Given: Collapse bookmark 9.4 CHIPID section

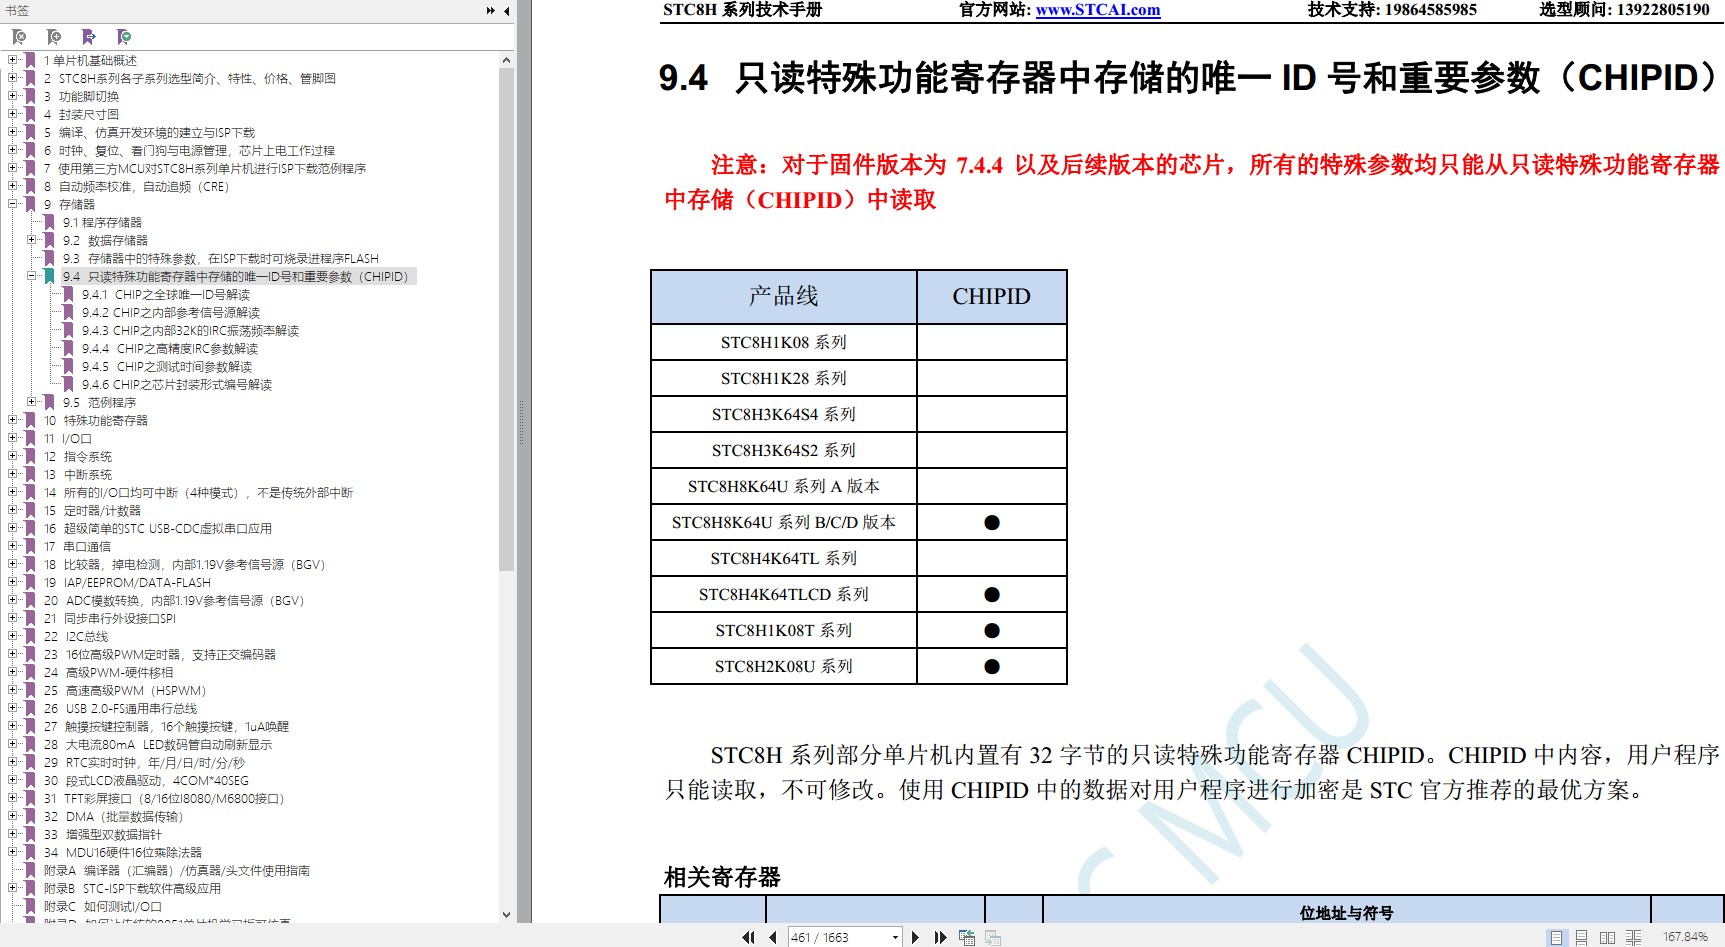Looking at the screenshot, I should click(x=32, y=276).
